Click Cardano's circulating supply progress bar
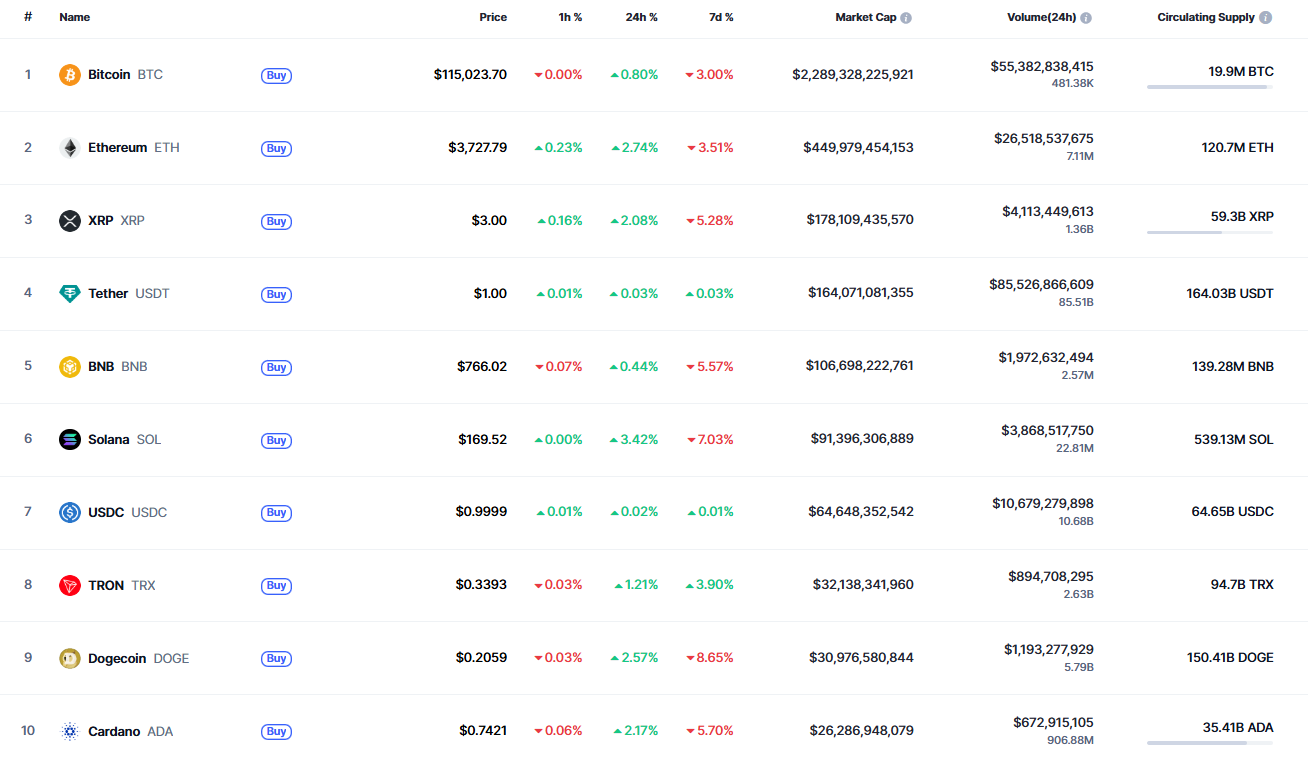This screenshot has width=1308, height=760. pyautogui.click(x=1210, y=743)
